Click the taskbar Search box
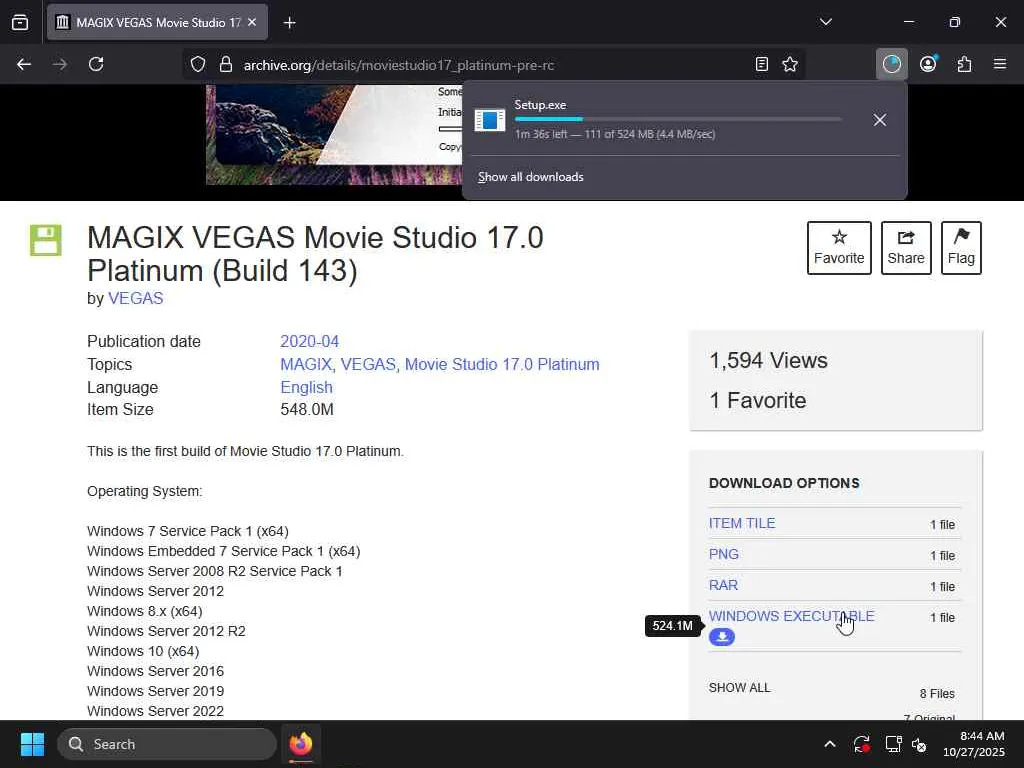The width and height of the screenshot is (1024, 768). 167,744
